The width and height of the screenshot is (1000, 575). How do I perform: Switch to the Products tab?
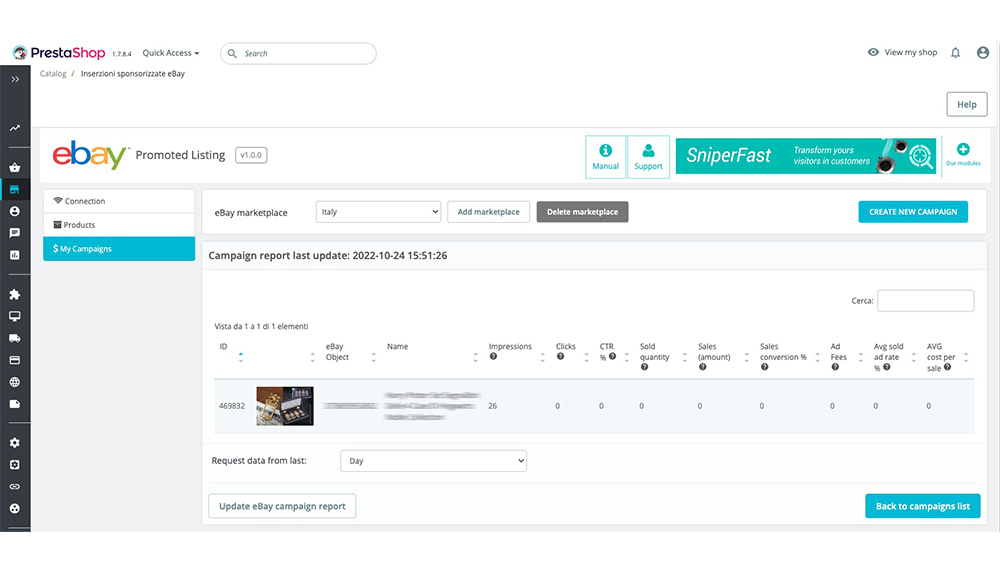pyautogui.click(x=119, y=225)
